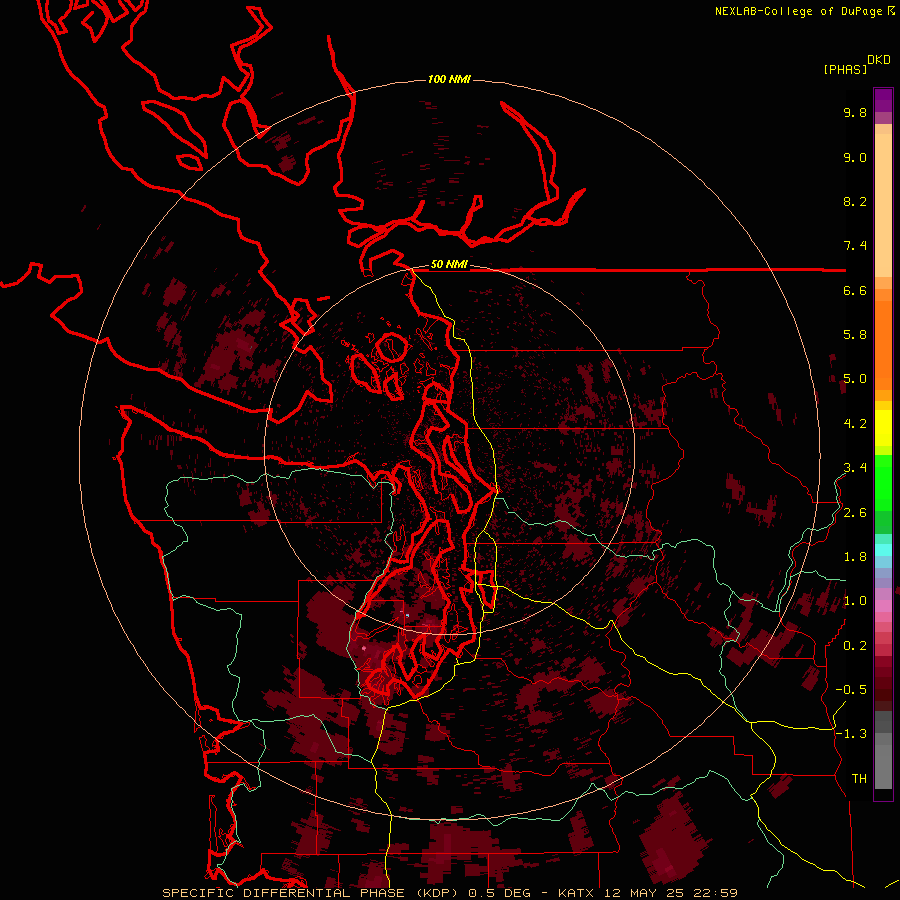
Task: Click the 1.0 scale value
Action: coord(855,601)
